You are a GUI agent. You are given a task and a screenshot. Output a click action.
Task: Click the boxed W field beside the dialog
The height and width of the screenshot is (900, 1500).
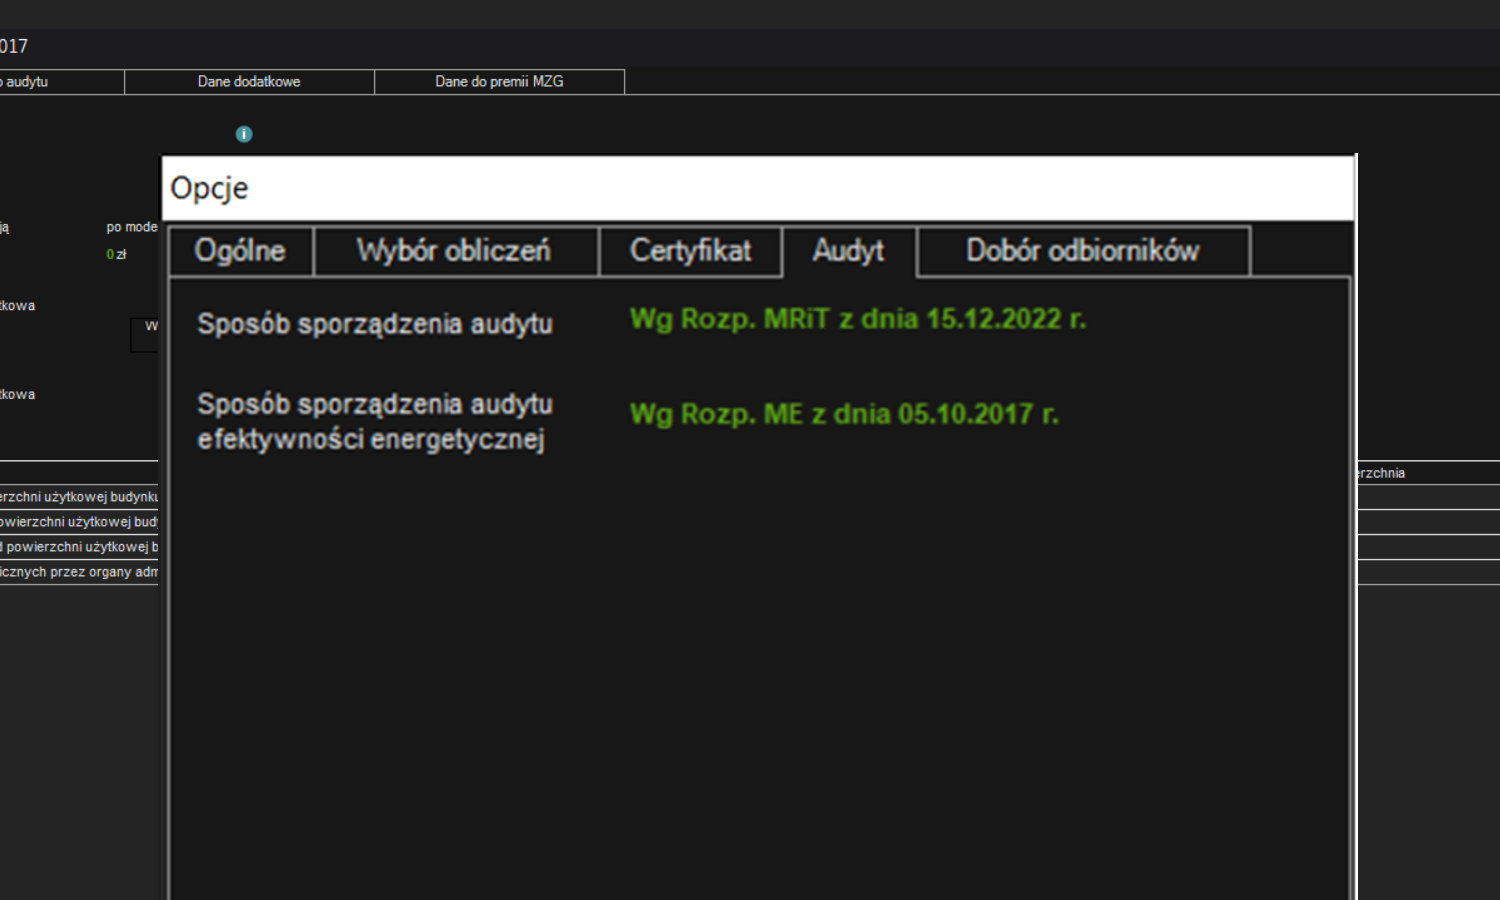click(x=145, y=335)
